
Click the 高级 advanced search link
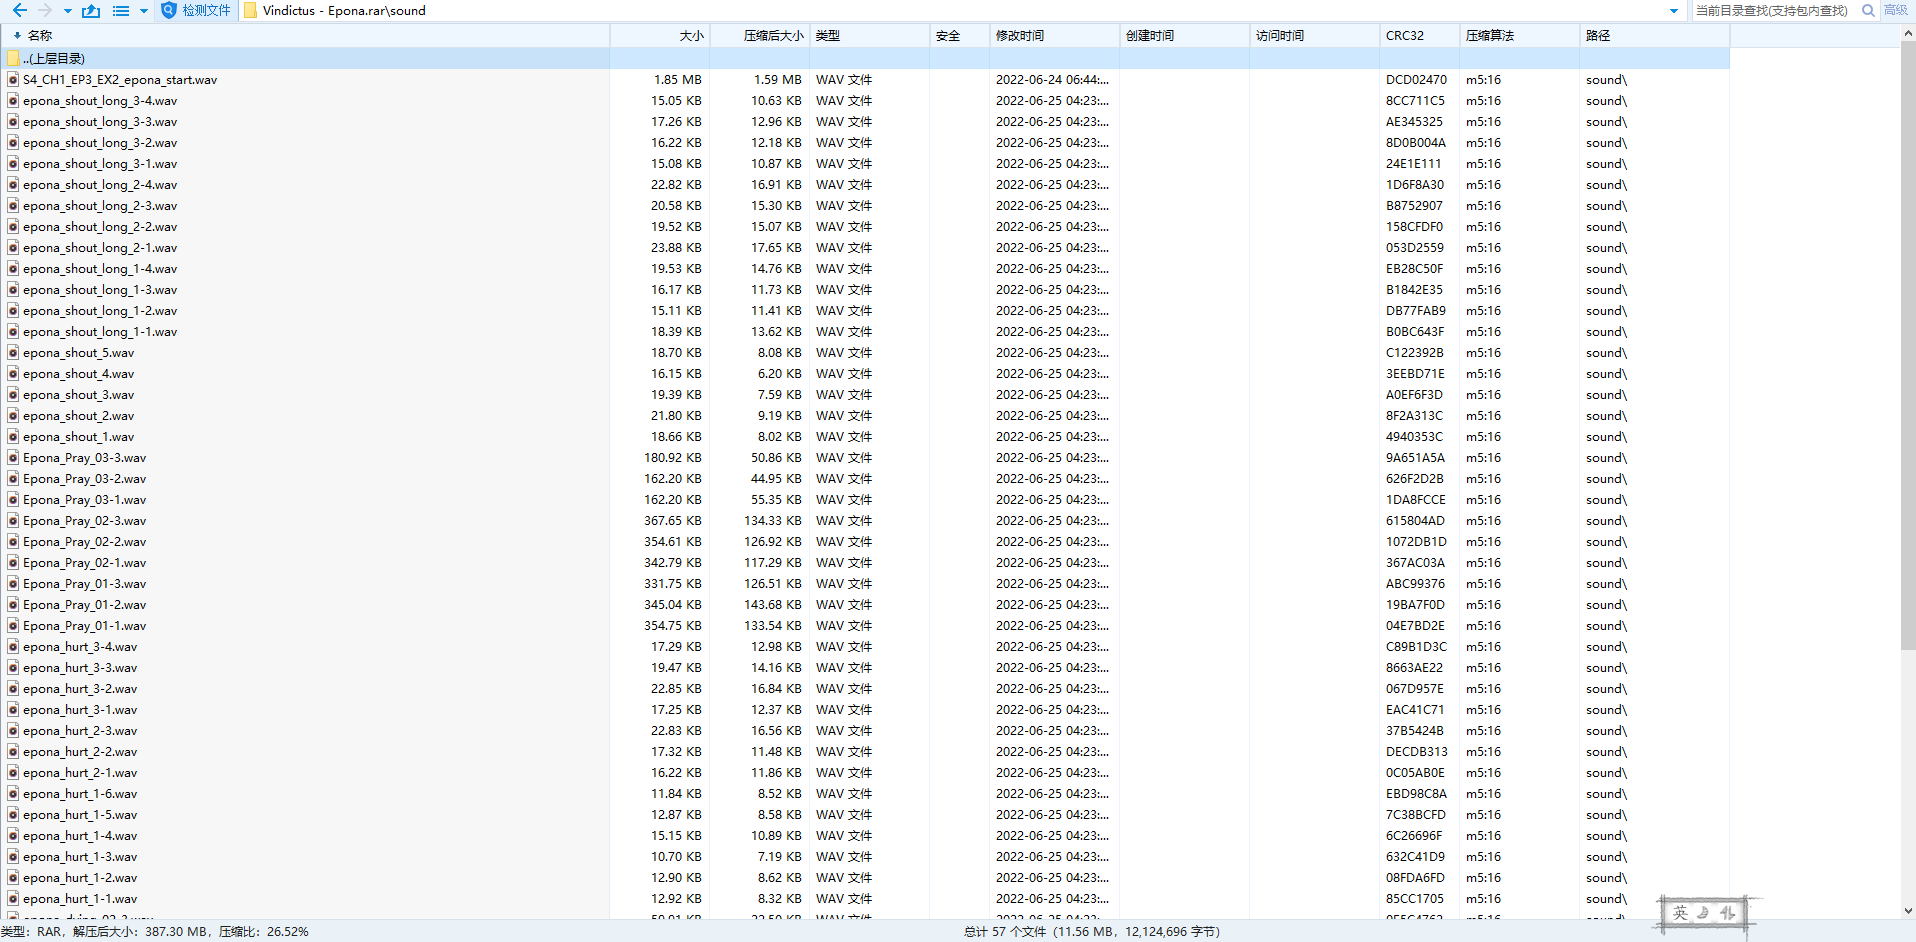(x=1895, y=10)
